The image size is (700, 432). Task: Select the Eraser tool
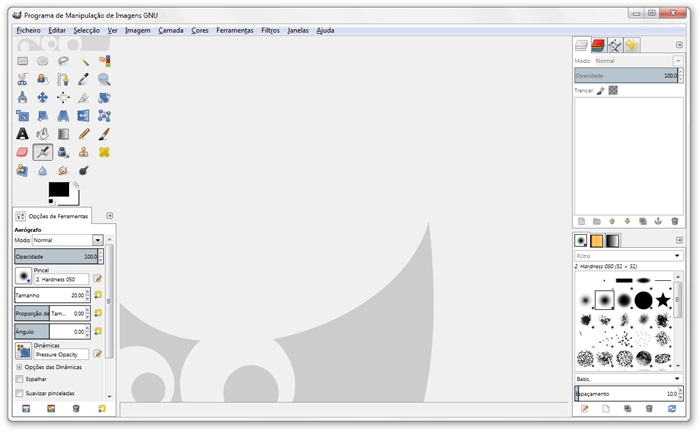click(x=22, y=152)
